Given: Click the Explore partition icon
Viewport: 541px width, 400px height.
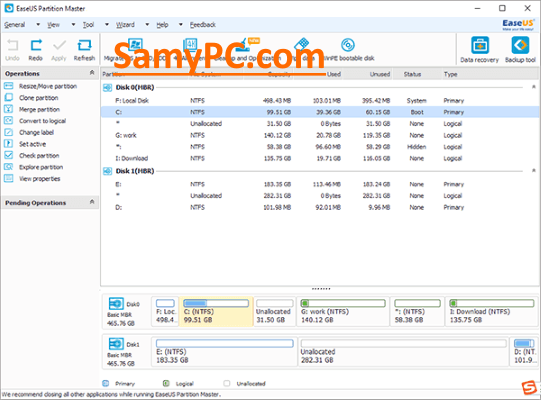Looking at the screenshot, I should click(x=9, y=167).
